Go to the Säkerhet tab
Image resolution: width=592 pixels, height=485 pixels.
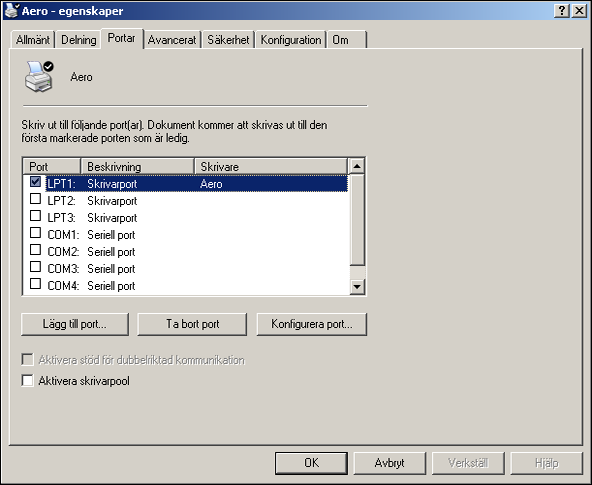tap(228, 40)
